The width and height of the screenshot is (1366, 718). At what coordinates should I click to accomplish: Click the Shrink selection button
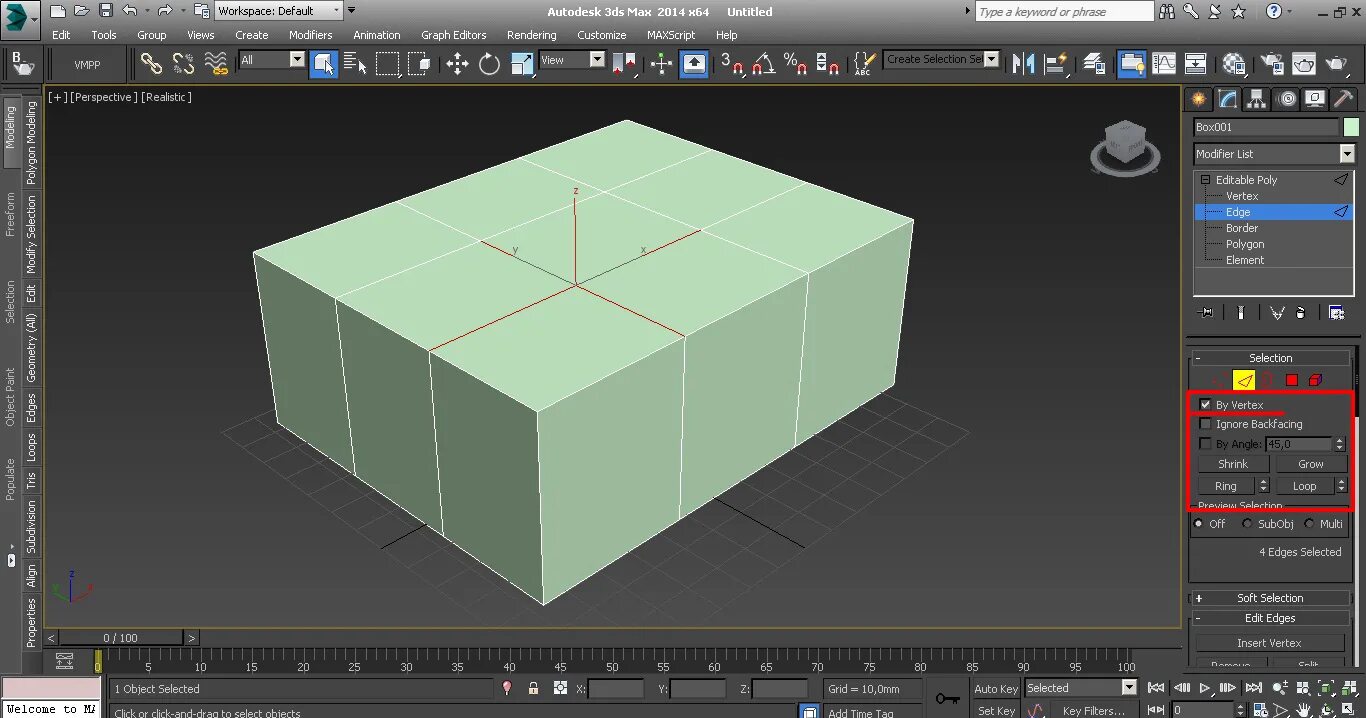1233,464
